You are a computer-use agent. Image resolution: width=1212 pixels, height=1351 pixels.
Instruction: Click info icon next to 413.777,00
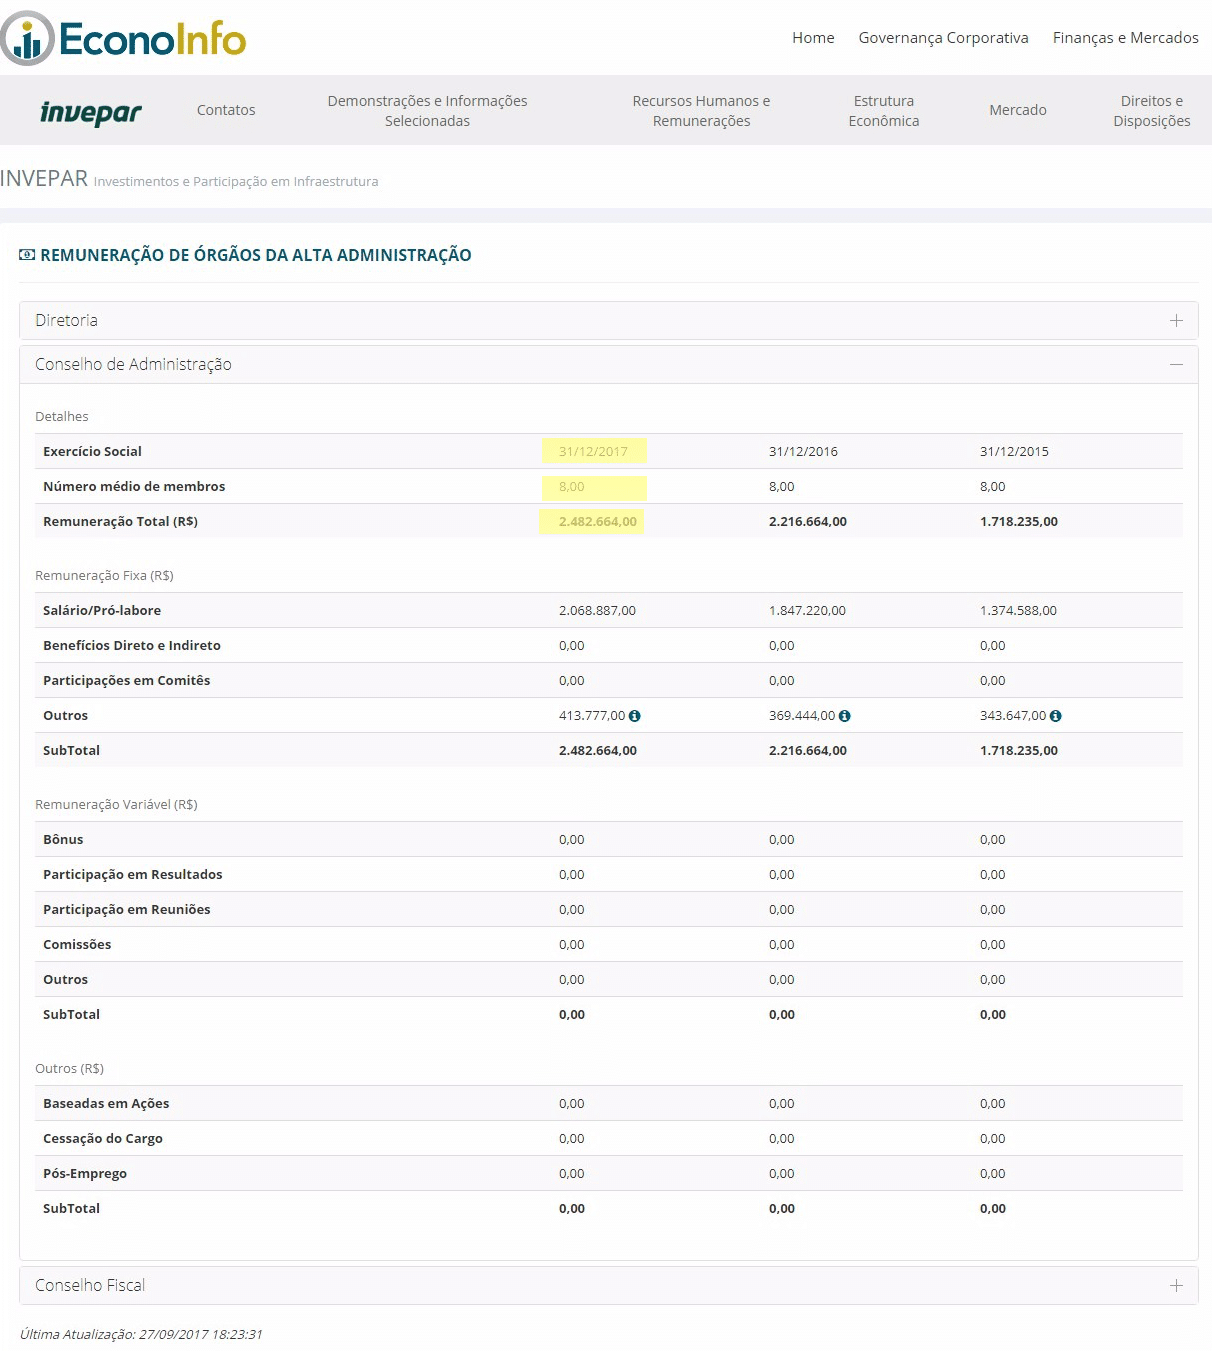[x=635, y=716]
